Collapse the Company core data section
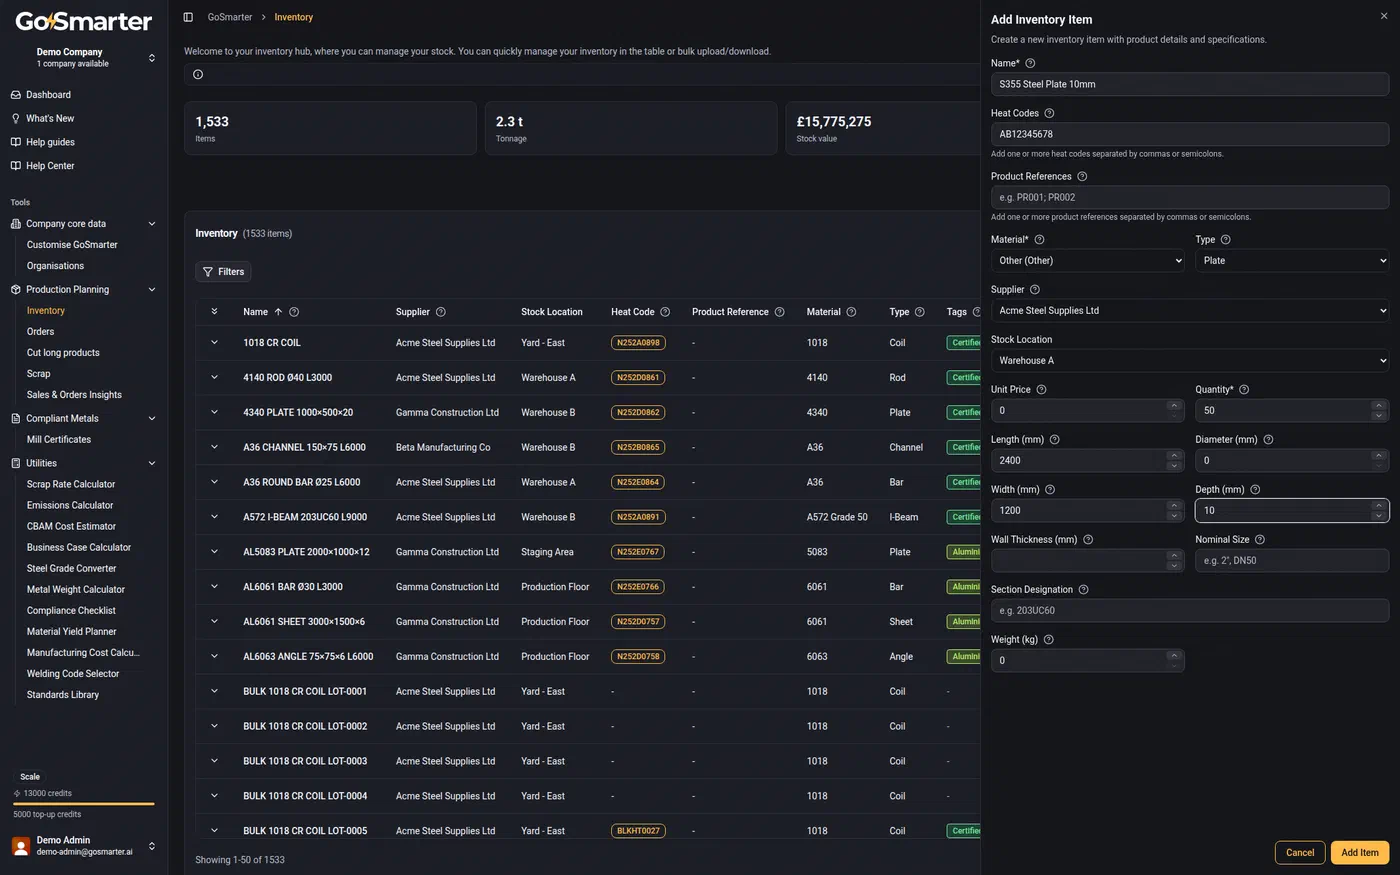This screenshot has height=875, width=1400. click(152, 224)
